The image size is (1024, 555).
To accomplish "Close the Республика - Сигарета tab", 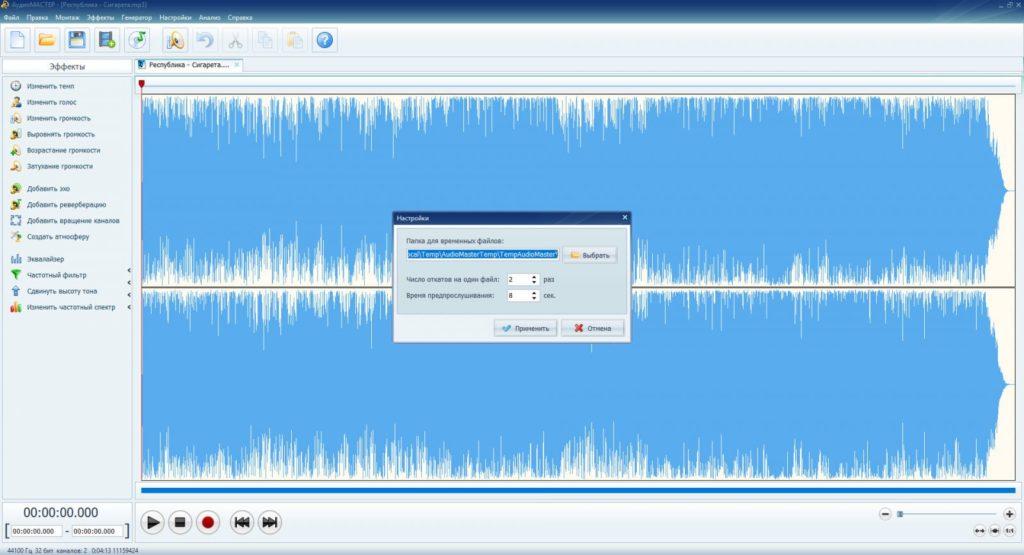I will (237, 65).
